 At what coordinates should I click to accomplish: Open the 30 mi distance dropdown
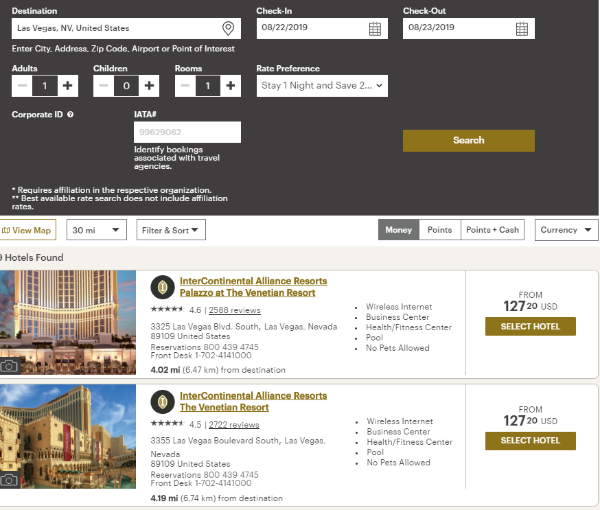point(96,230)
